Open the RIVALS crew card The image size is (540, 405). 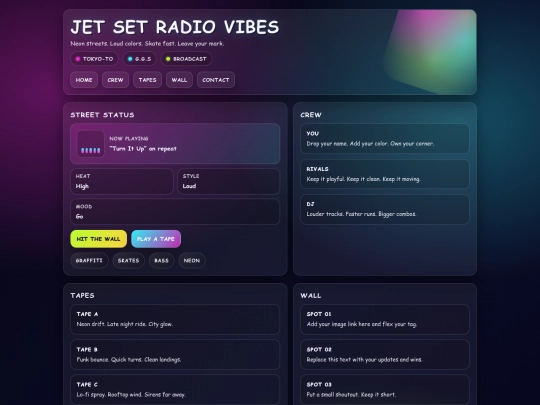tap(385, 174)
